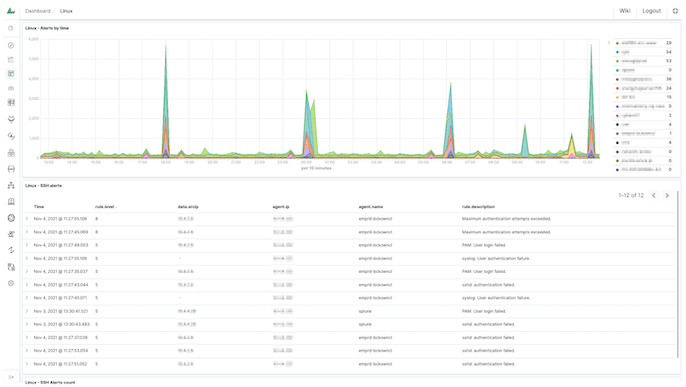Expand the alert row at 11:27:53.054
Screen dimensions: 686x387
point(27,350)
